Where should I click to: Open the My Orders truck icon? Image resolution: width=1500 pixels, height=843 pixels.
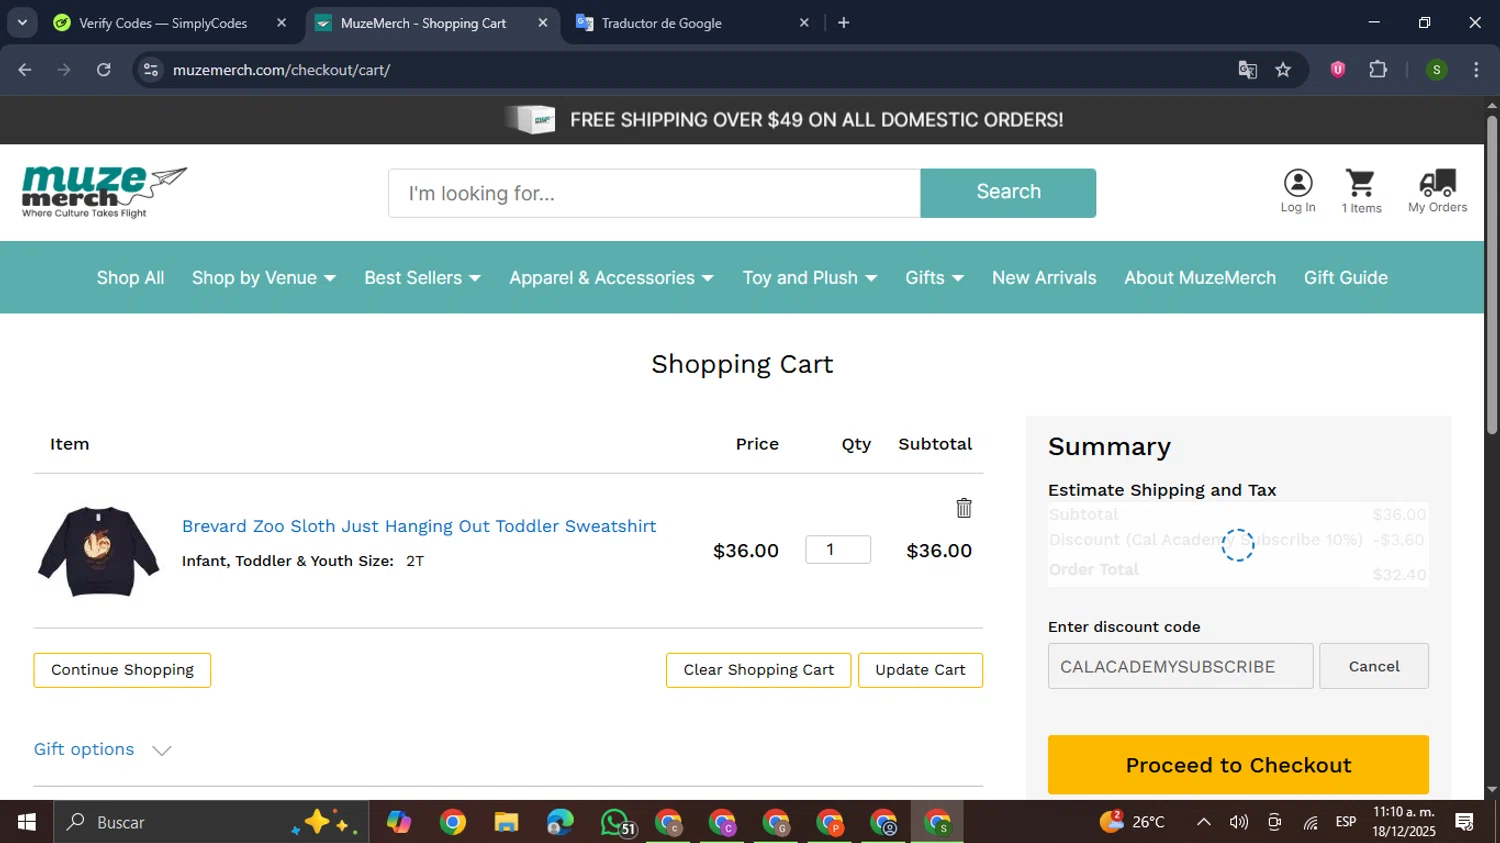[x=1437, y=191]
